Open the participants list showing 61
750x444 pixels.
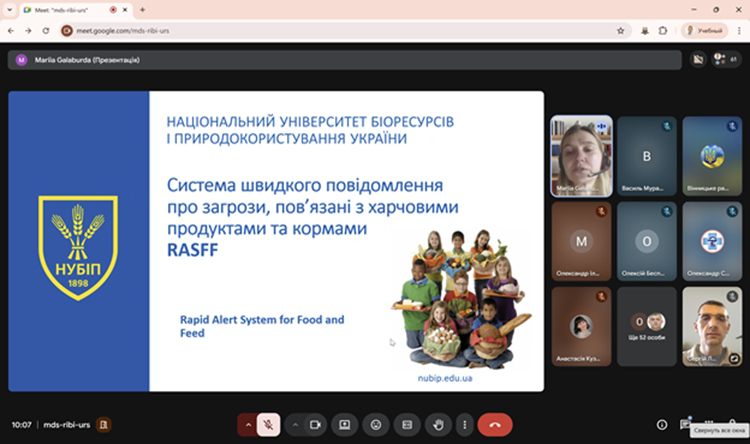726,59
